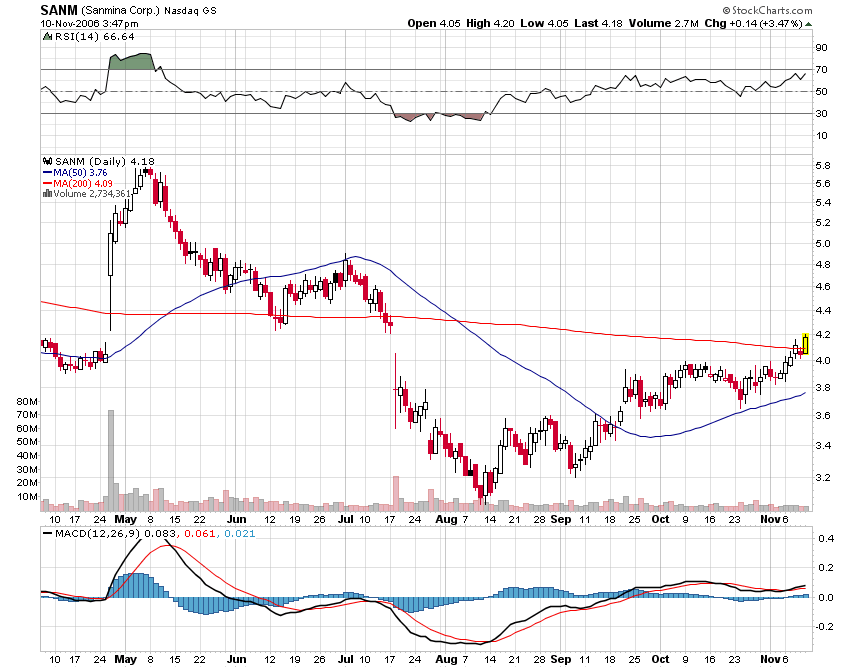Click the May label under the volume bars
The image size is (850, 668).
coord(125,519)
